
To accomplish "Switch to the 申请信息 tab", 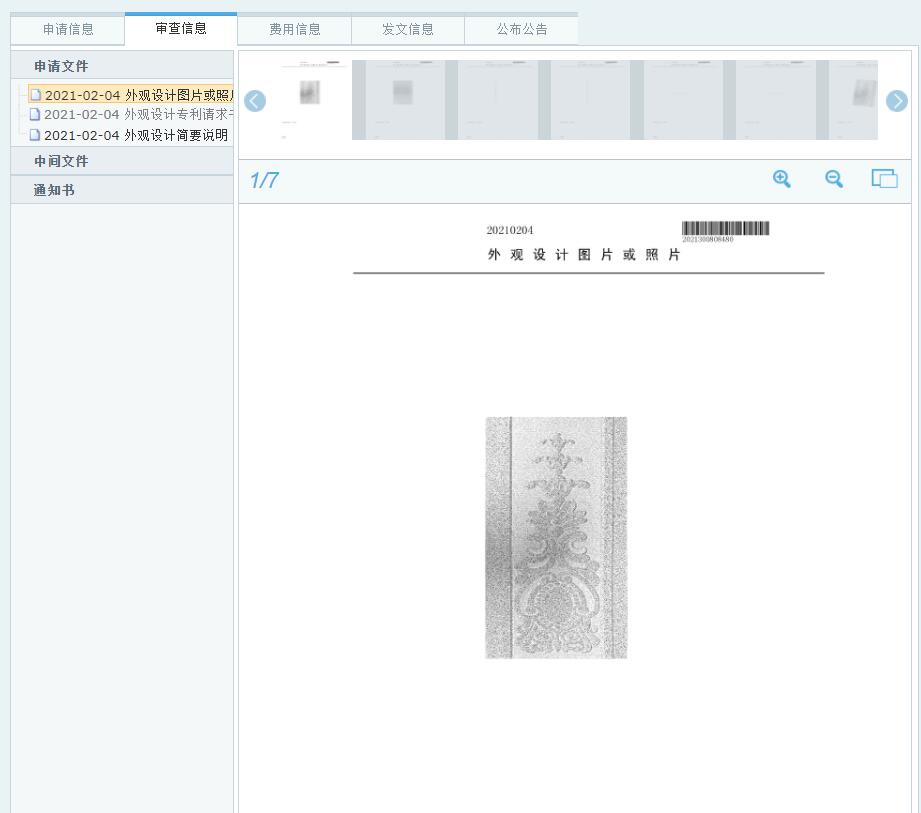I will [x=68, y=30].
